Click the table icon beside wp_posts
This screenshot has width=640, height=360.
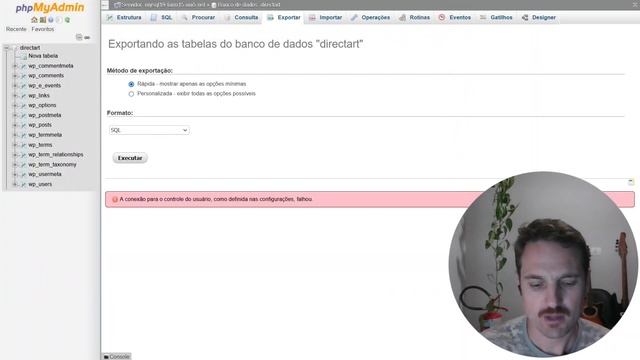tap(23, 125)
